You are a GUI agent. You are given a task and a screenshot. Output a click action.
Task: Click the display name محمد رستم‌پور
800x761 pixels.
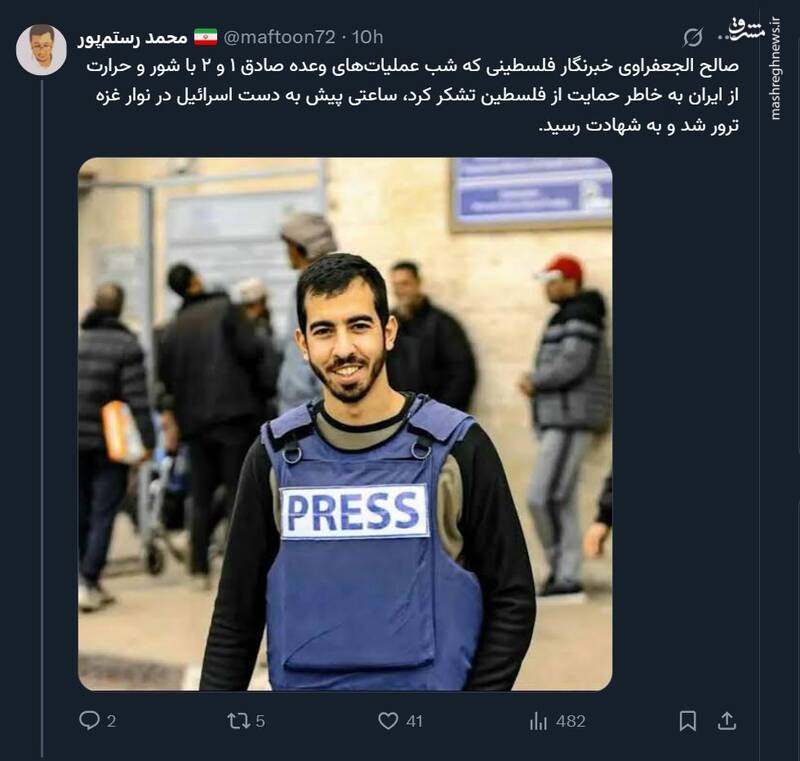(x=133, y=38)
